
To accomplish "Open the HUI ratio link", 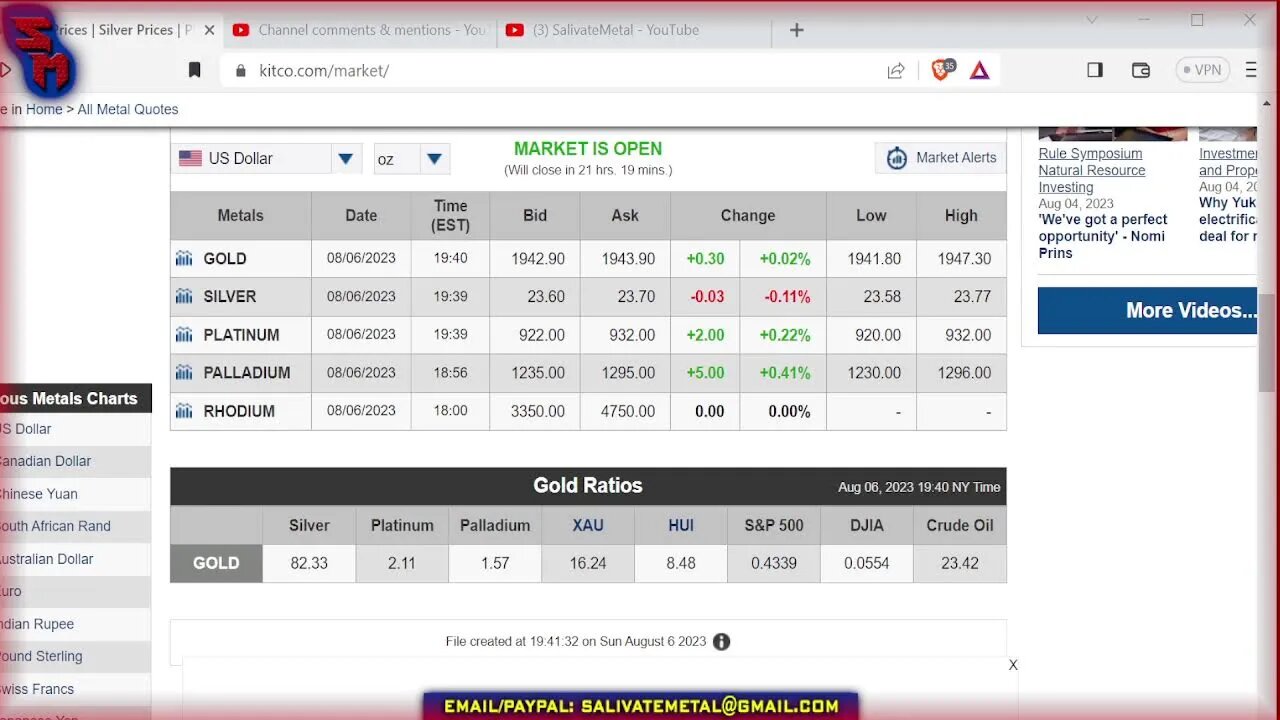I will pyautogui.click(x=681, y=525).
